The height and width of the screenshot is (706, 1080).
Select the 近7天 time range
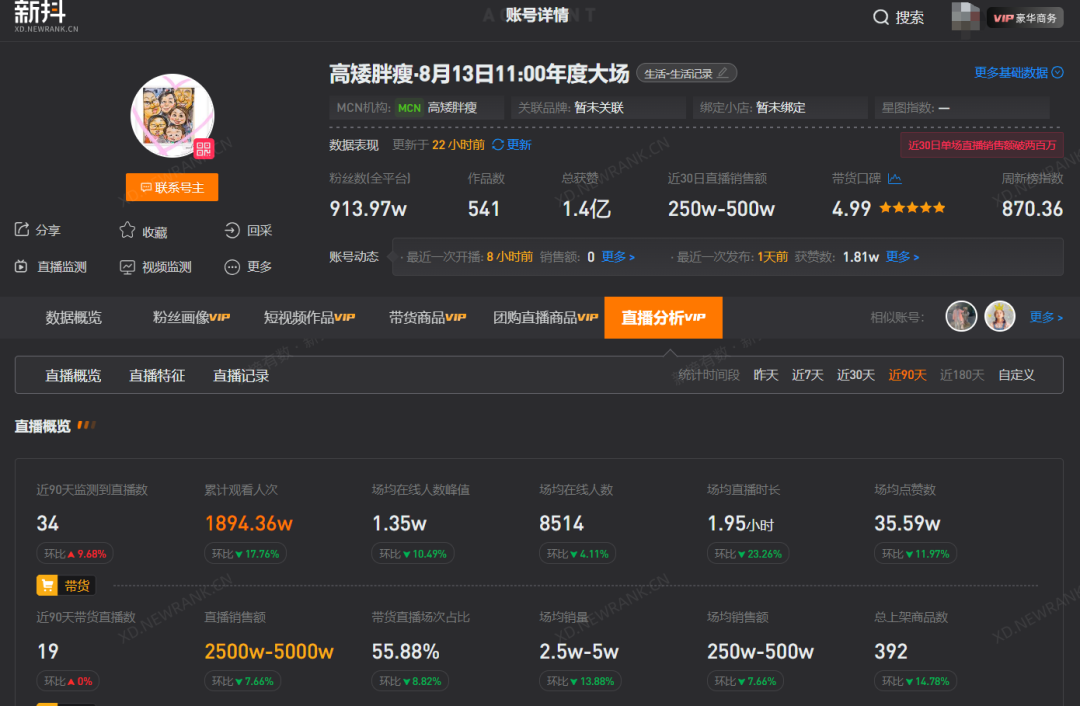(x=807, y=375)
